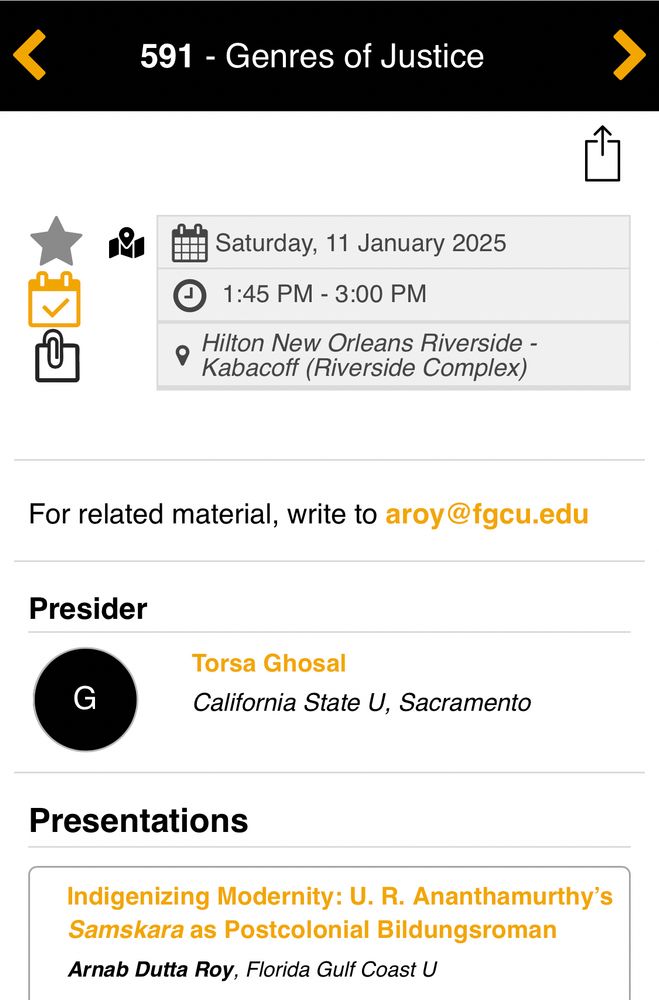Go to the next session arrow
This screenshot has width=659, height=1000.
click(628, 55)
